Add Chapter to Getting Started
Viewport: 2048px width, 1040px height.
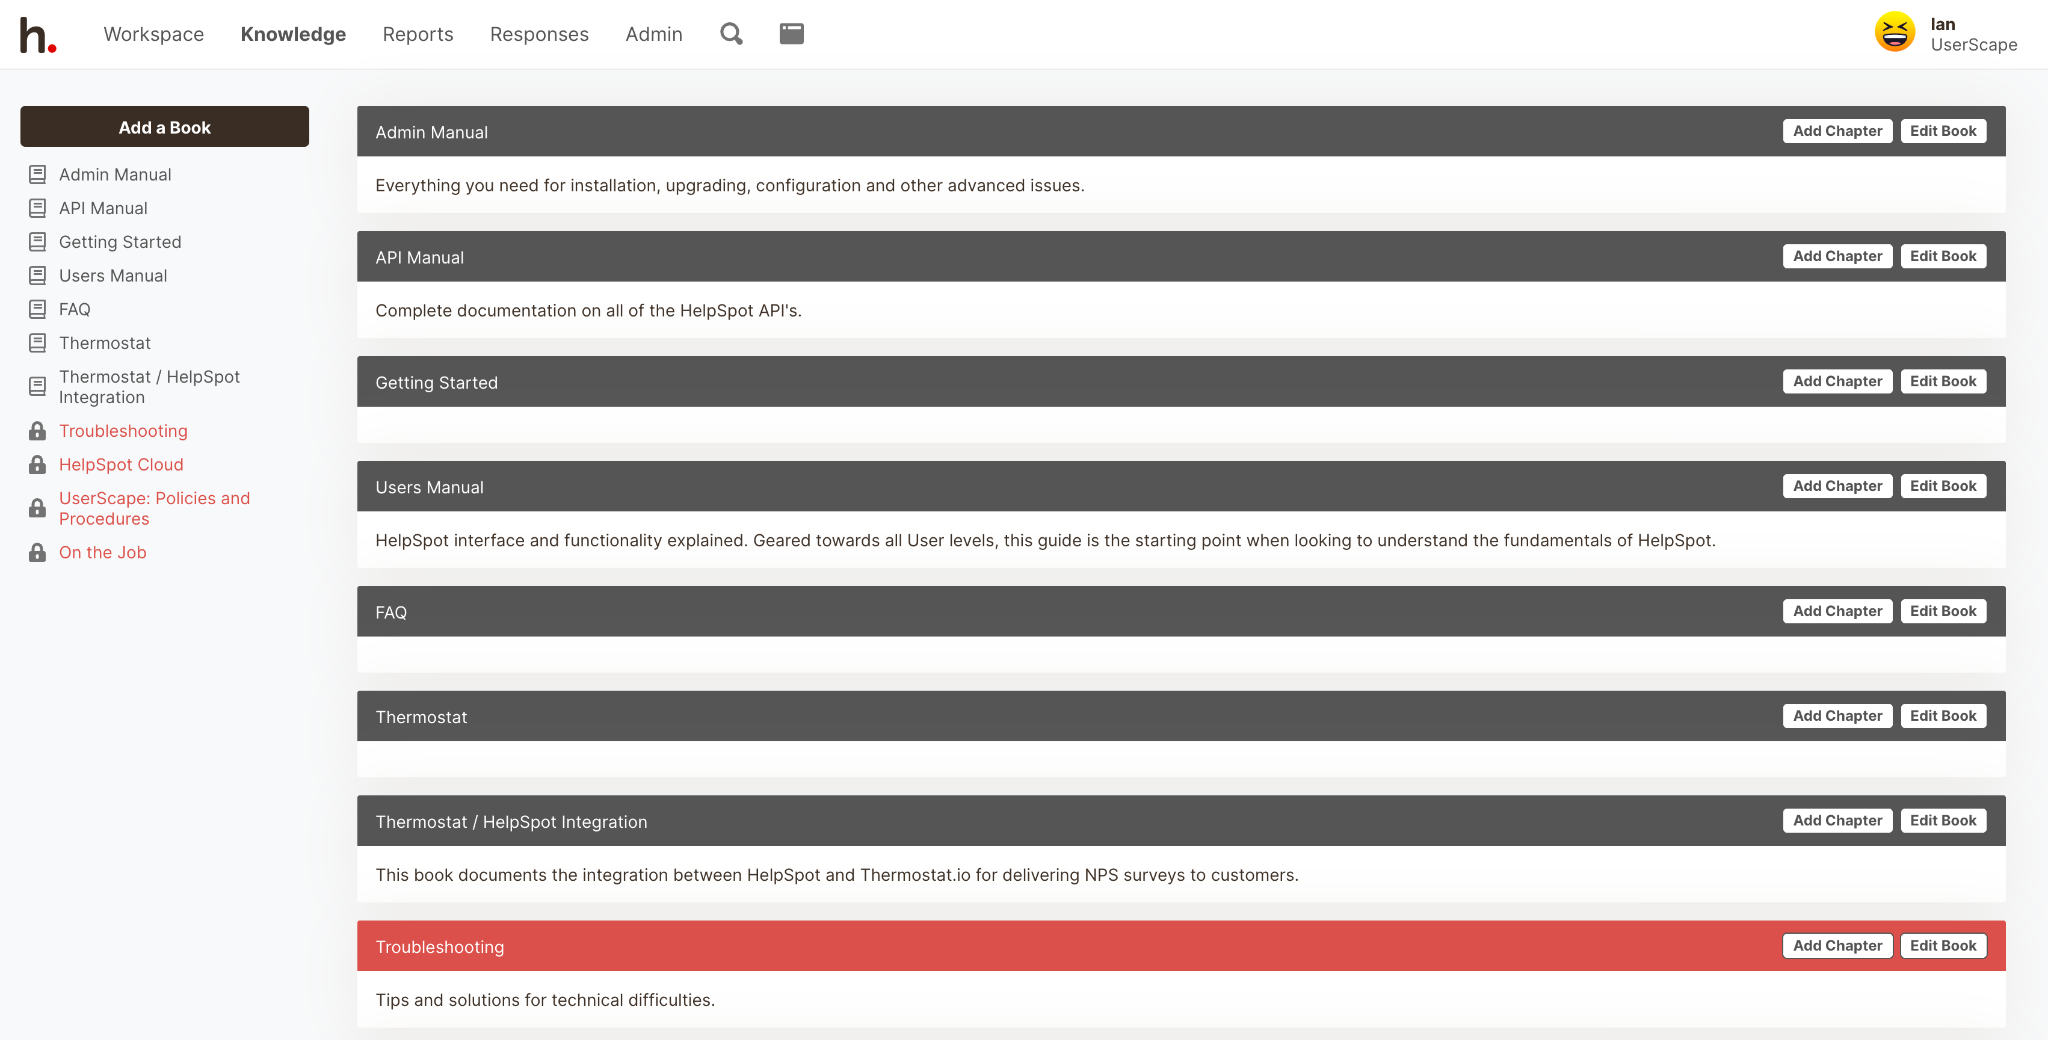pyautogui.click(x=1837, y=381)
